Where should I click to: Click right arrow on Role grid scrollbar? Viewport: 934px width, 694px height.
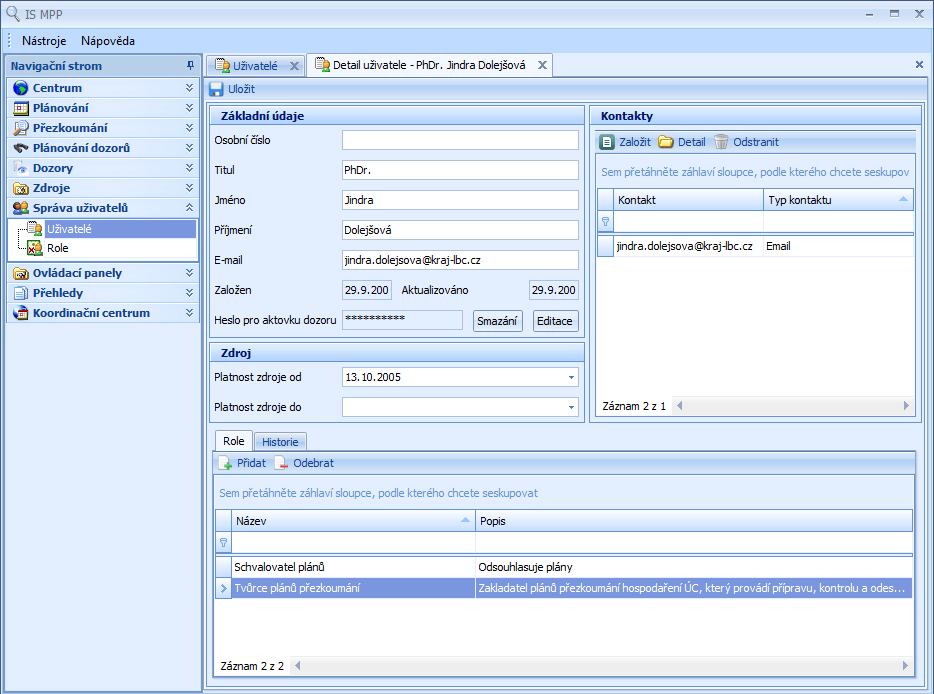(905, 666)
